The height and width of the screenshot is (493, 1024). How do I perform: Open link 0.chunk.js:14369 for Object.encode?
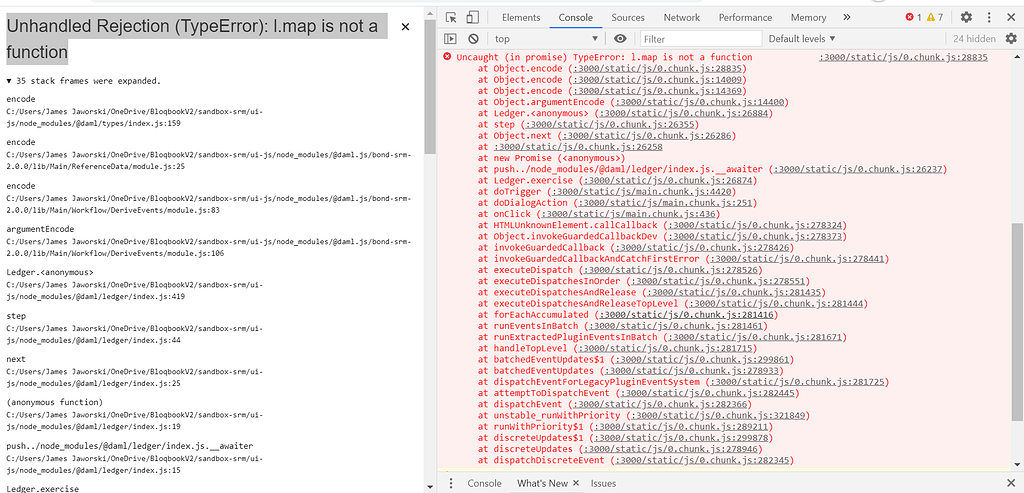657,91
